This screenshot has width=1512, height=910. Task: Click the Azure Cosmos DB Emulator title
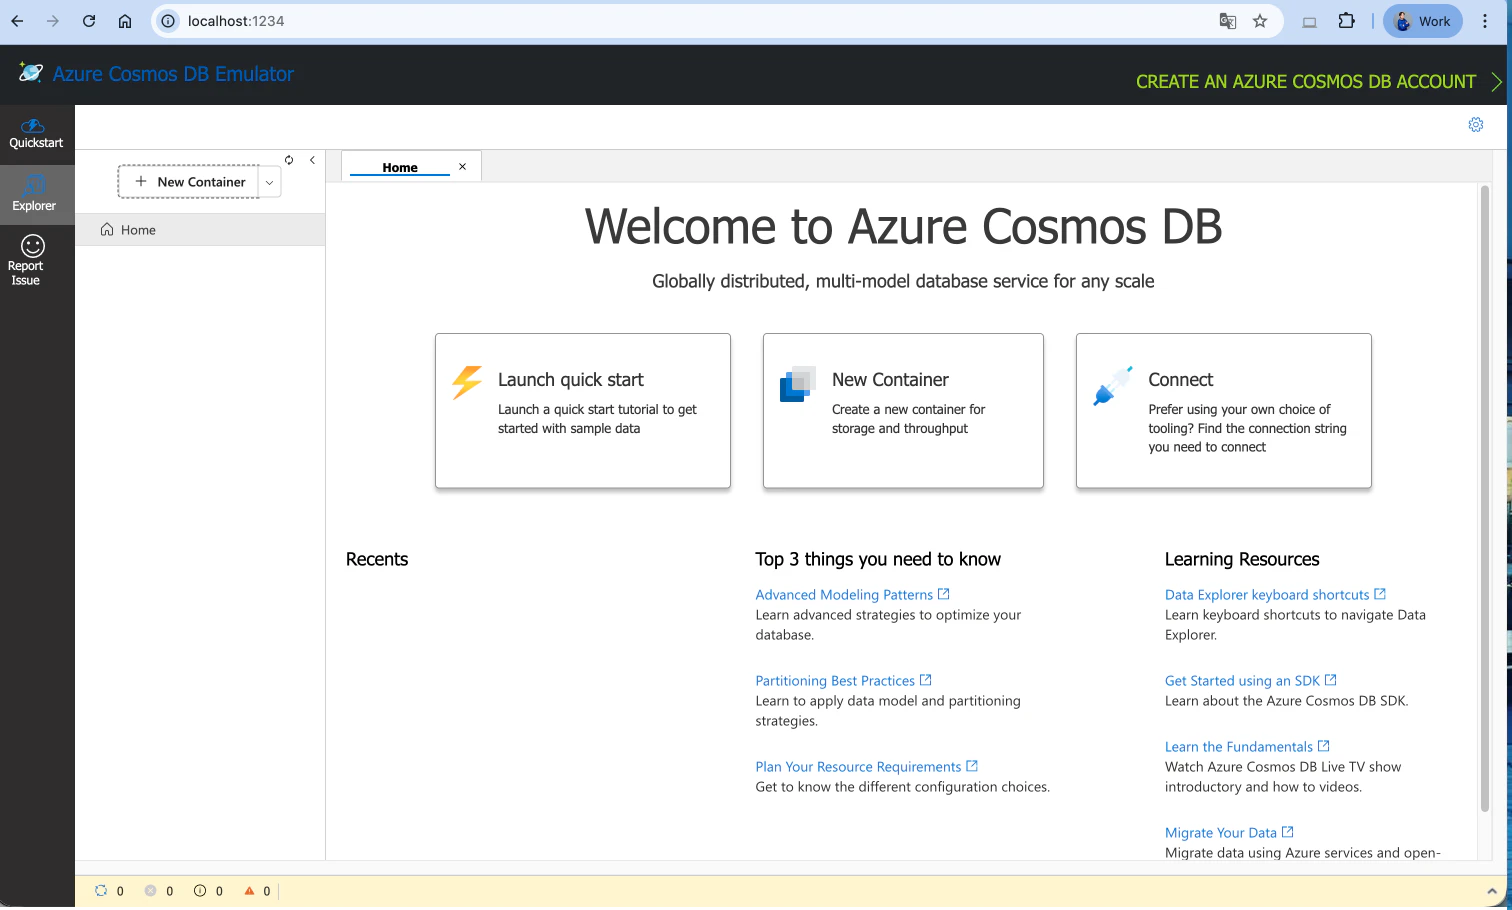click(173, 74)
